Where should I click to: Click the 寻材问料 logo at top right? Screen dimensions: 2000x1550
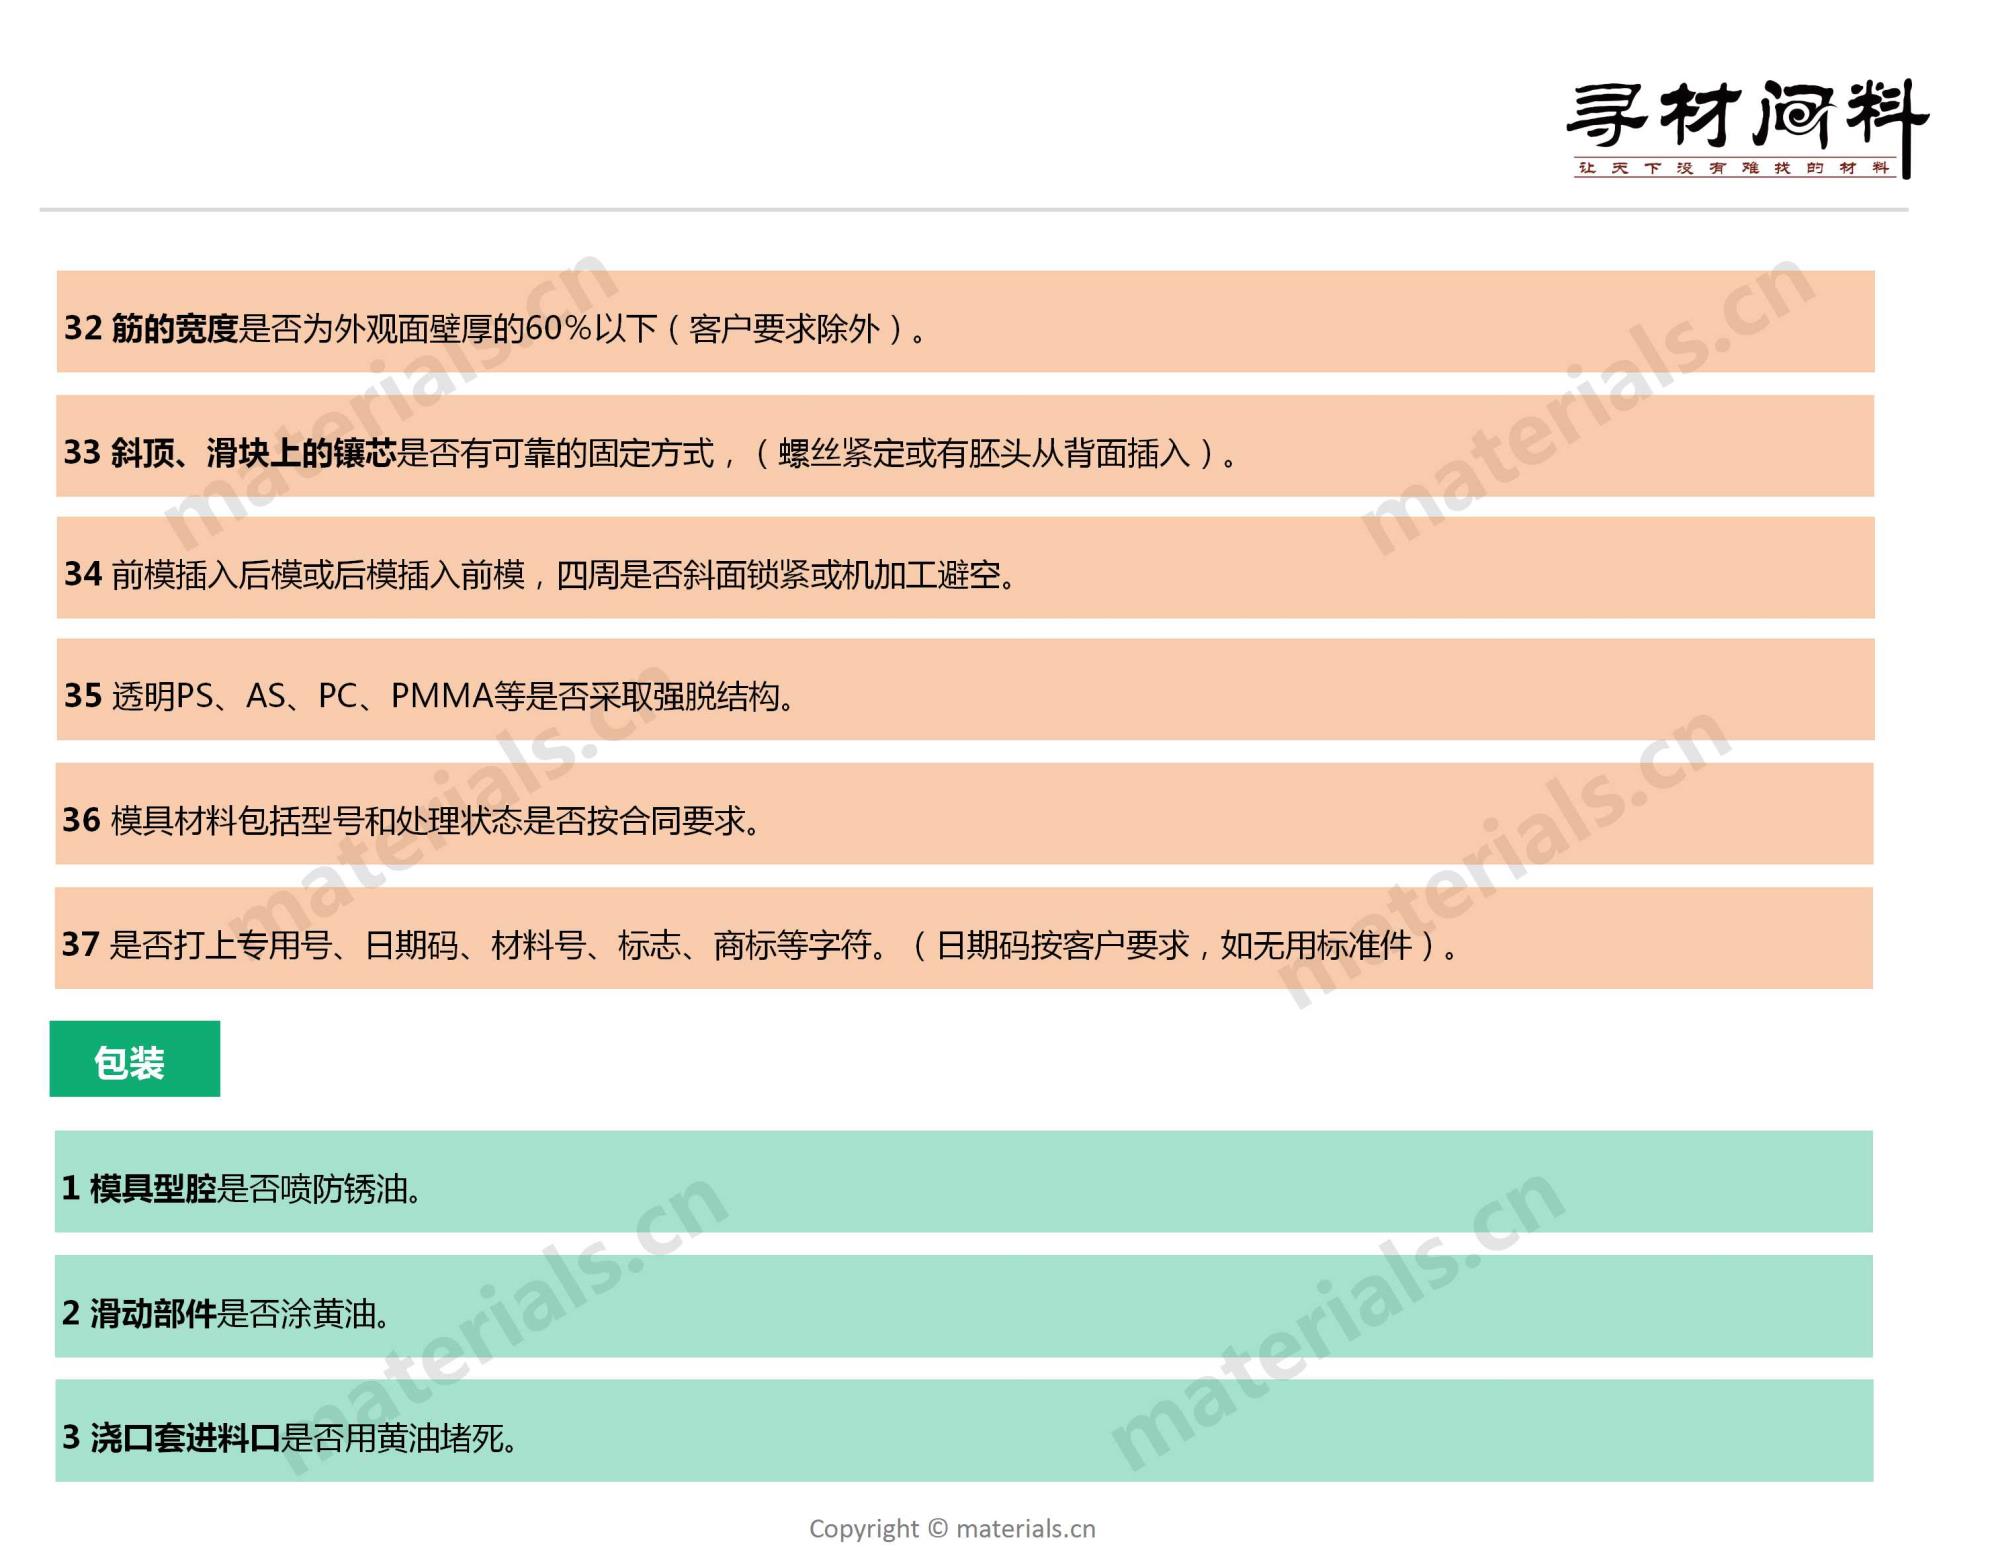pyautogui.click(x=1744, y=115)
